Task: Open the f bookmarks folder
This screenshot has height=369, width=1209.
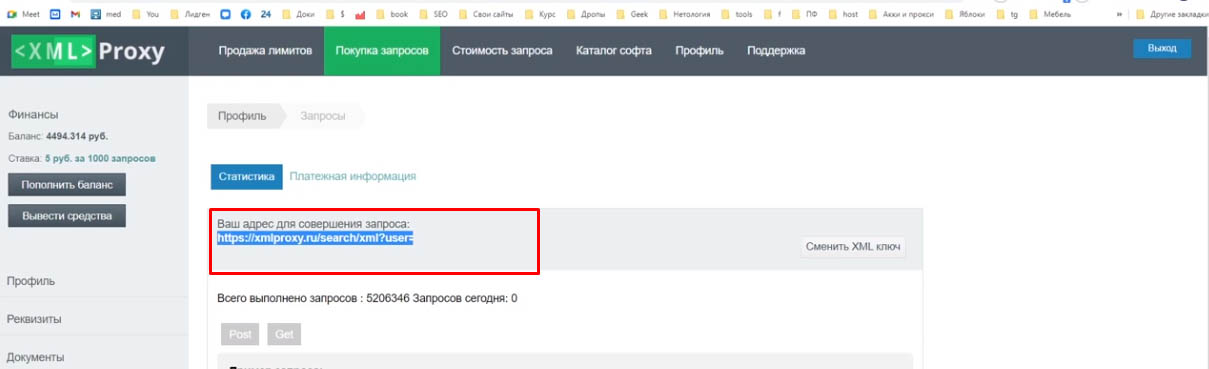Action: pyautogui.click(x=773, y=15)
